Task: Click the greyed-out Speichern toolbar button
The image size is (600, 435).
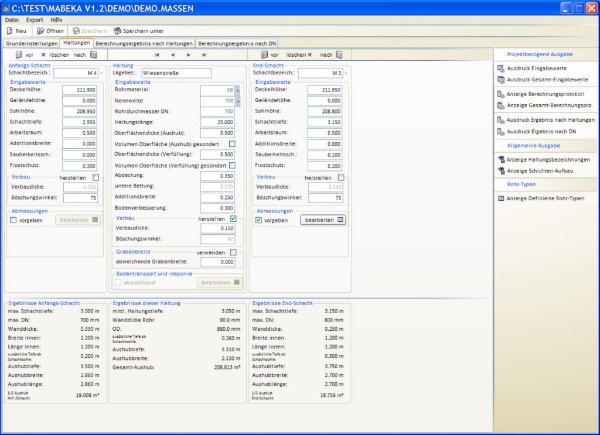Action: coord(90,31)
